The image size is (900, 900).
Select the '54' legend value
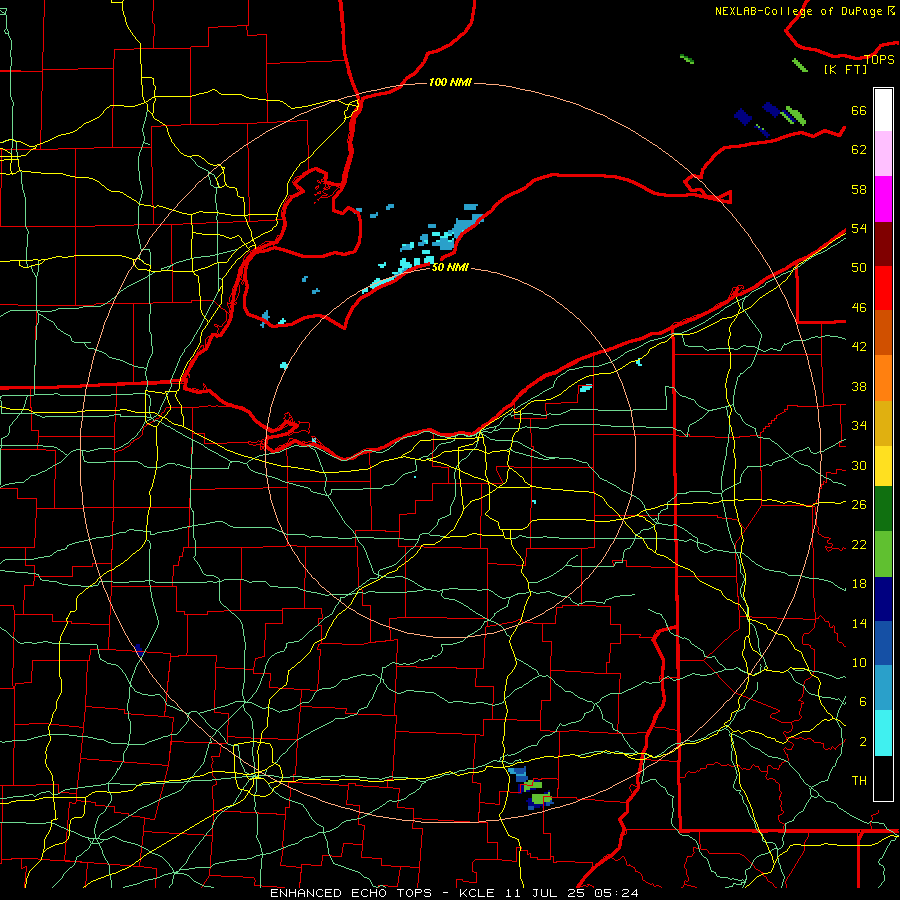859,228
